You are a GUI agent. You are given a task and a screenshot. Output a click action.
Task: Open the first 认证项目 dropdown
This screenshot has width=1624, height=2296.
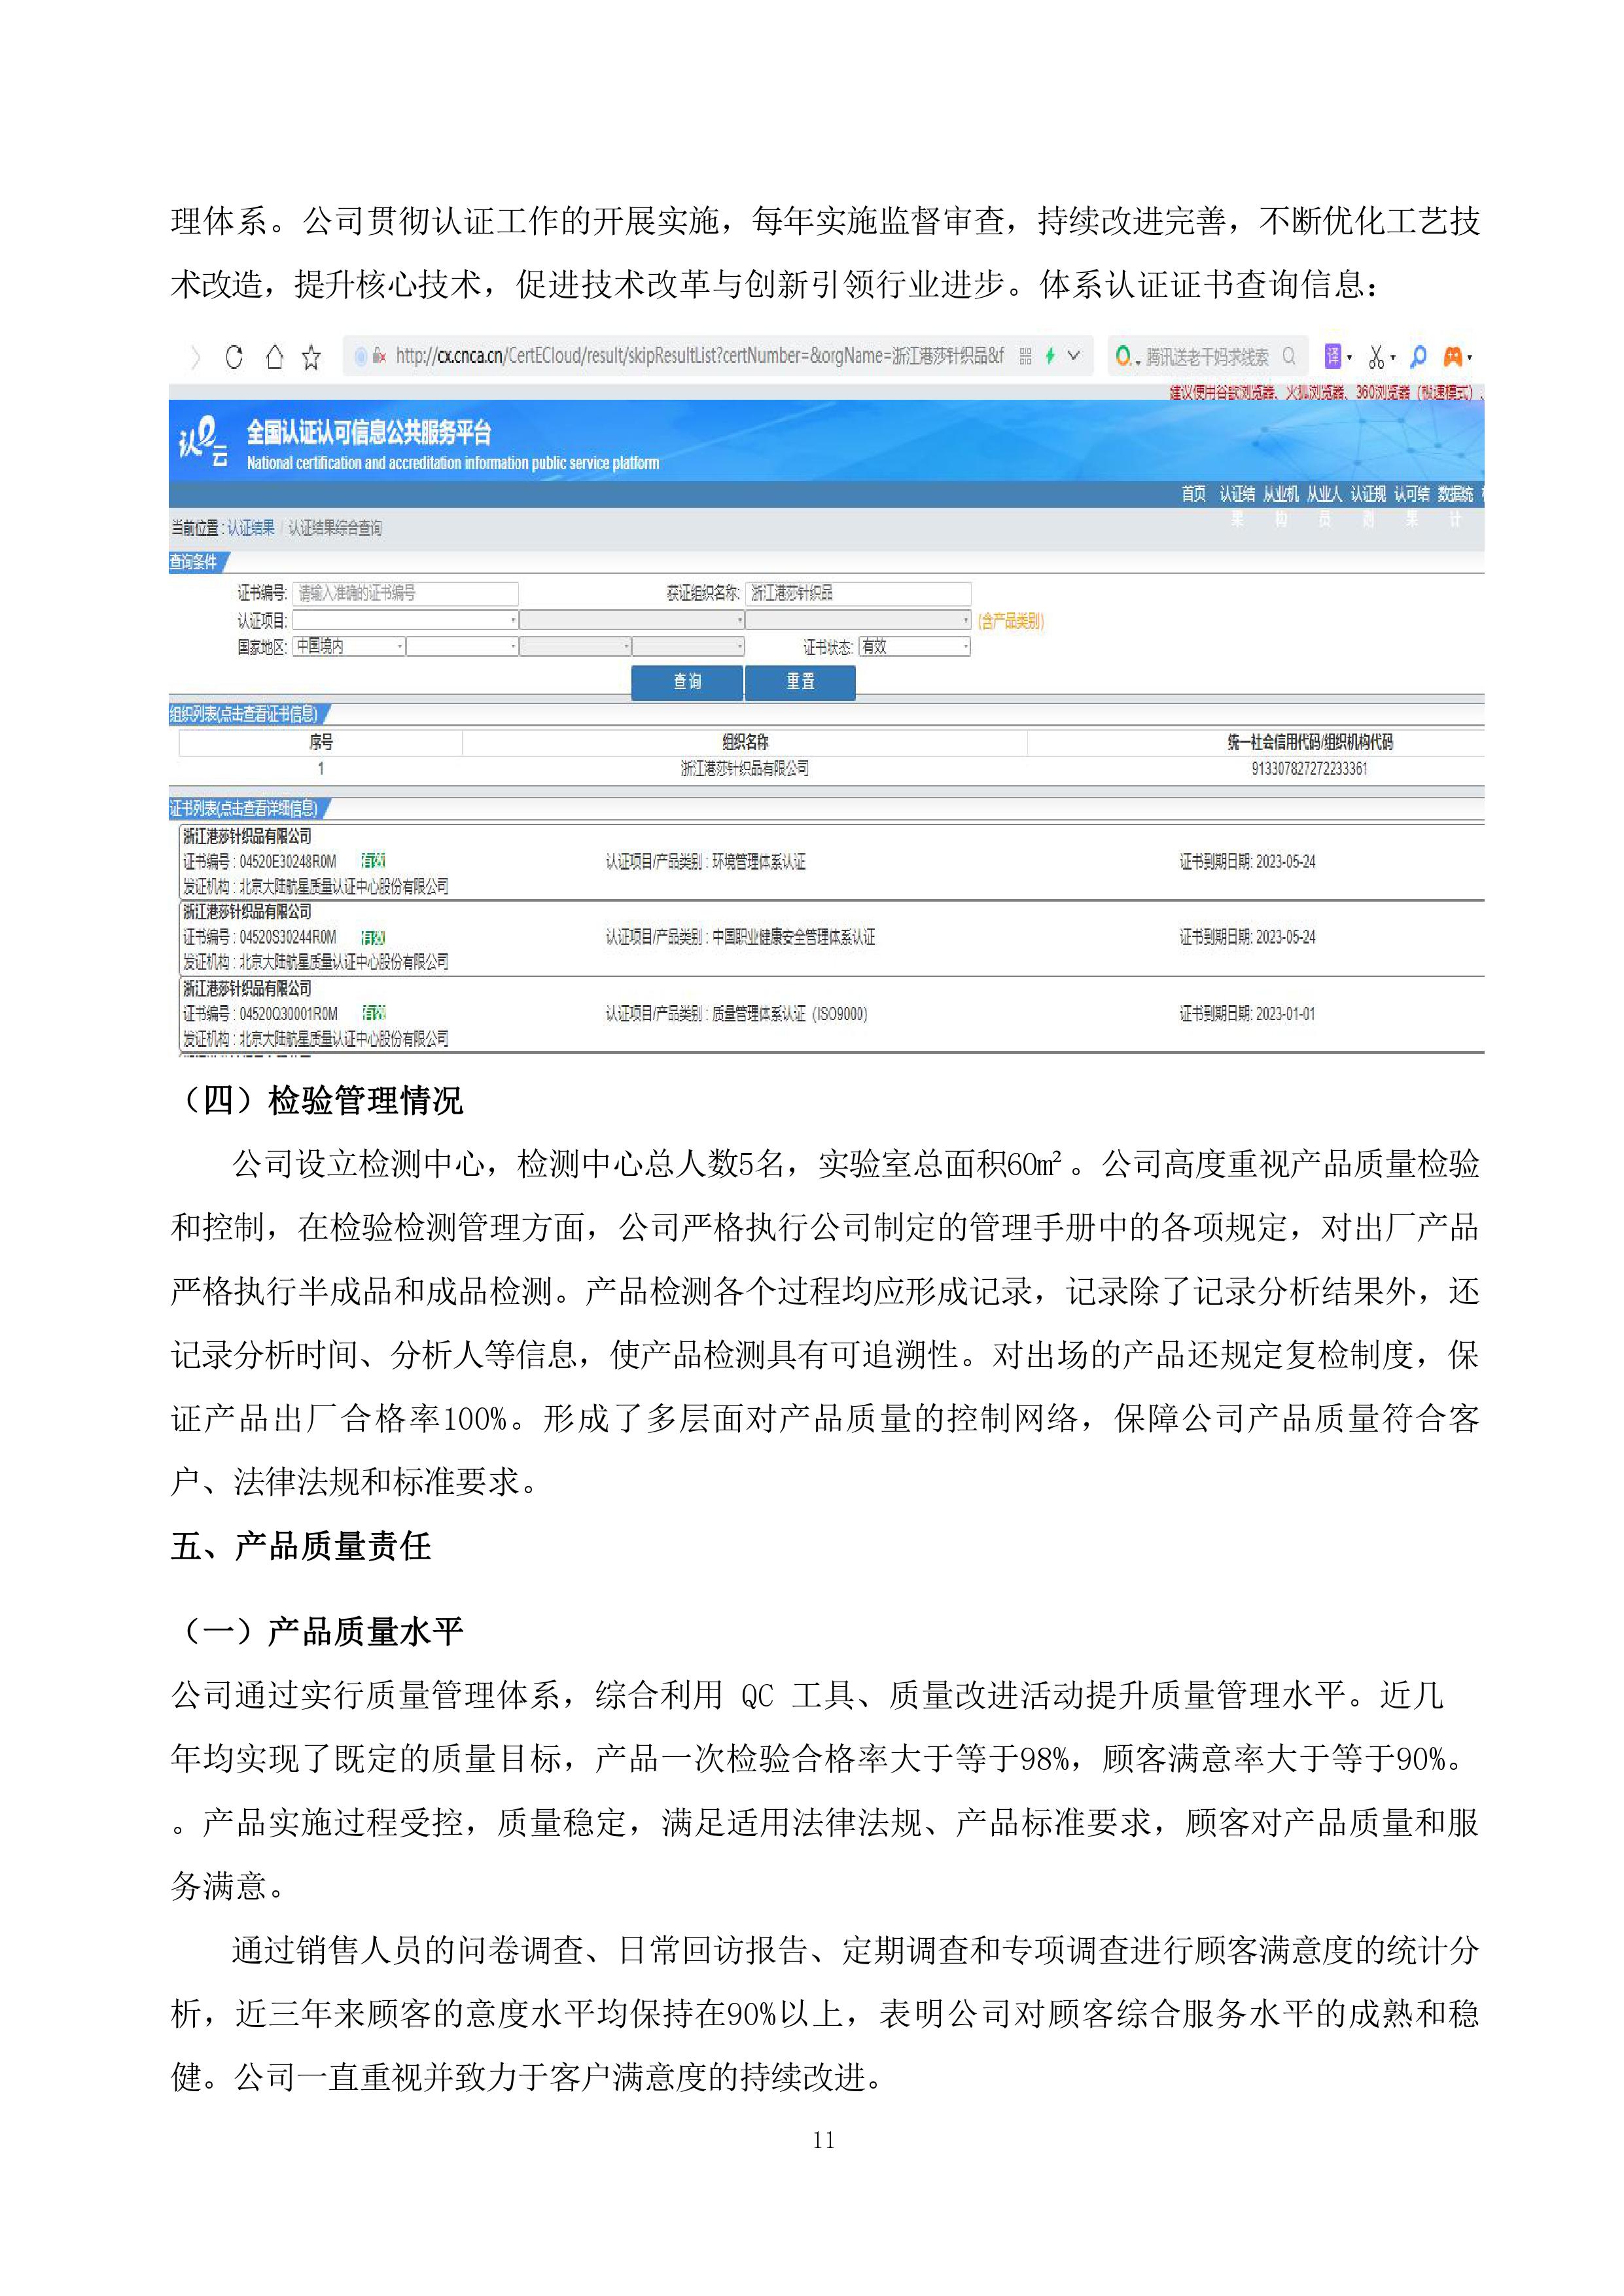405,620
